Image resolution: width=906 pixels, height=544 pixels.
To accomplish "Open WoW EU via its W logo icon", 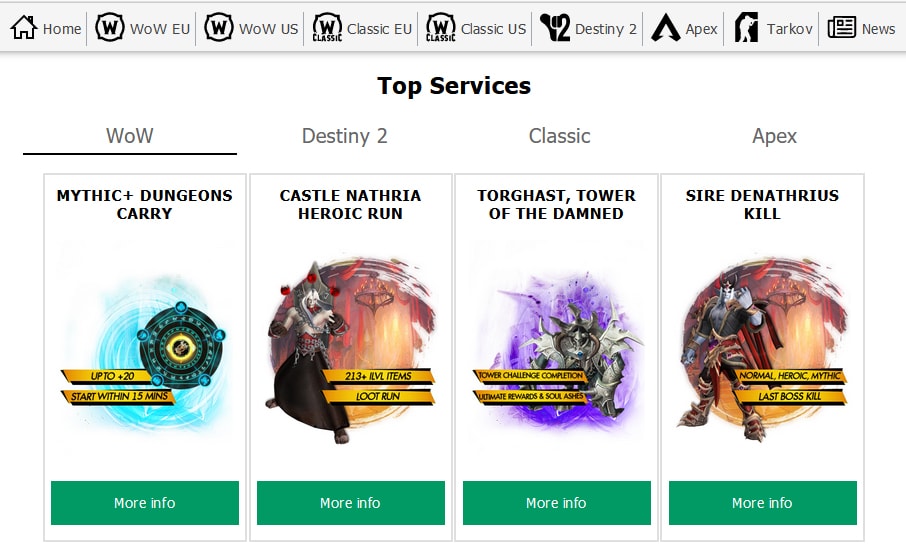I will tap(110, 28).
